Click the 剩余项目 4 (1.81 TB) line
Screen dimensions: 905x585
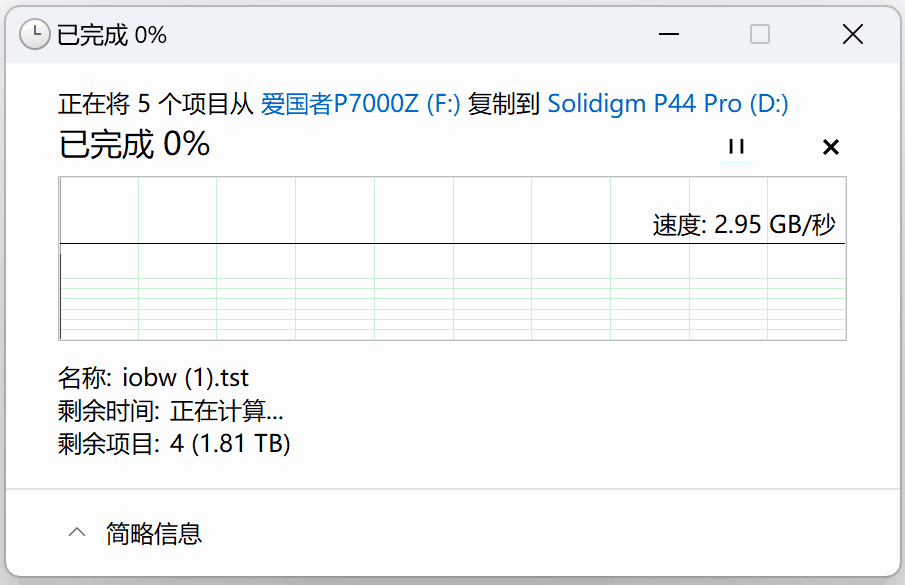(x=174, y=442)
